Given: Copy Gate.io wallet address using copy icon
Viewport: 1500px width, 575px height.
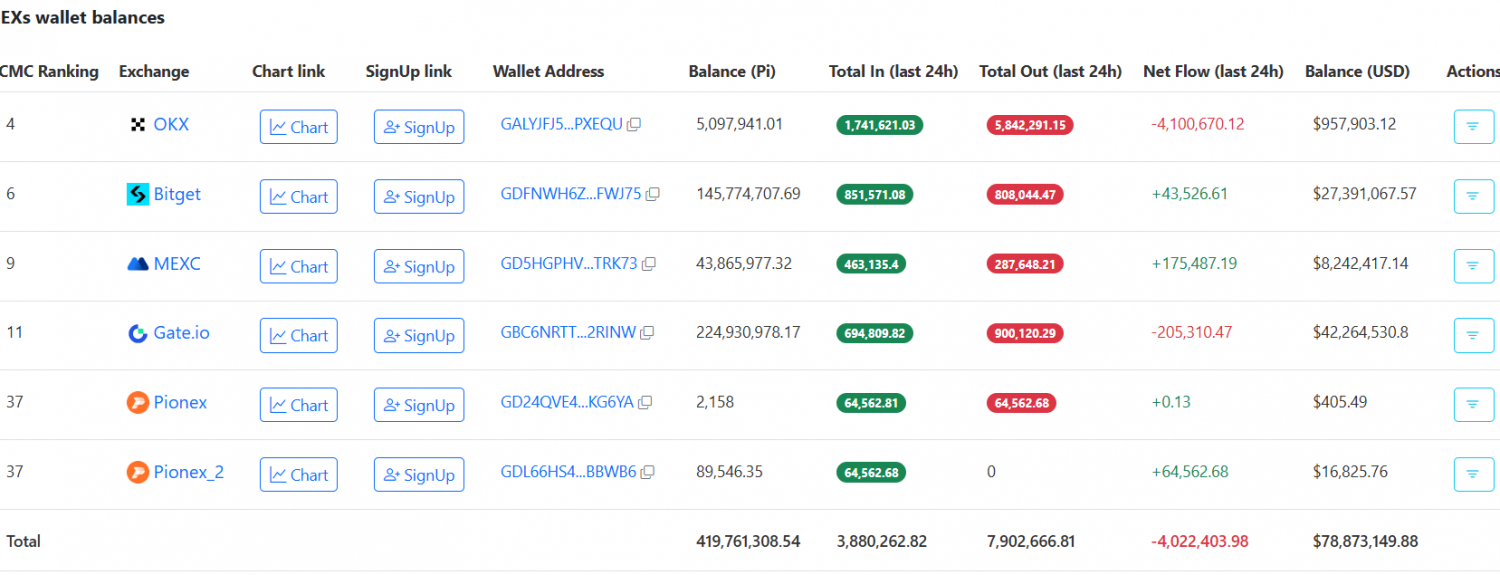Looking at the screenshot, I should click(648, 333).
